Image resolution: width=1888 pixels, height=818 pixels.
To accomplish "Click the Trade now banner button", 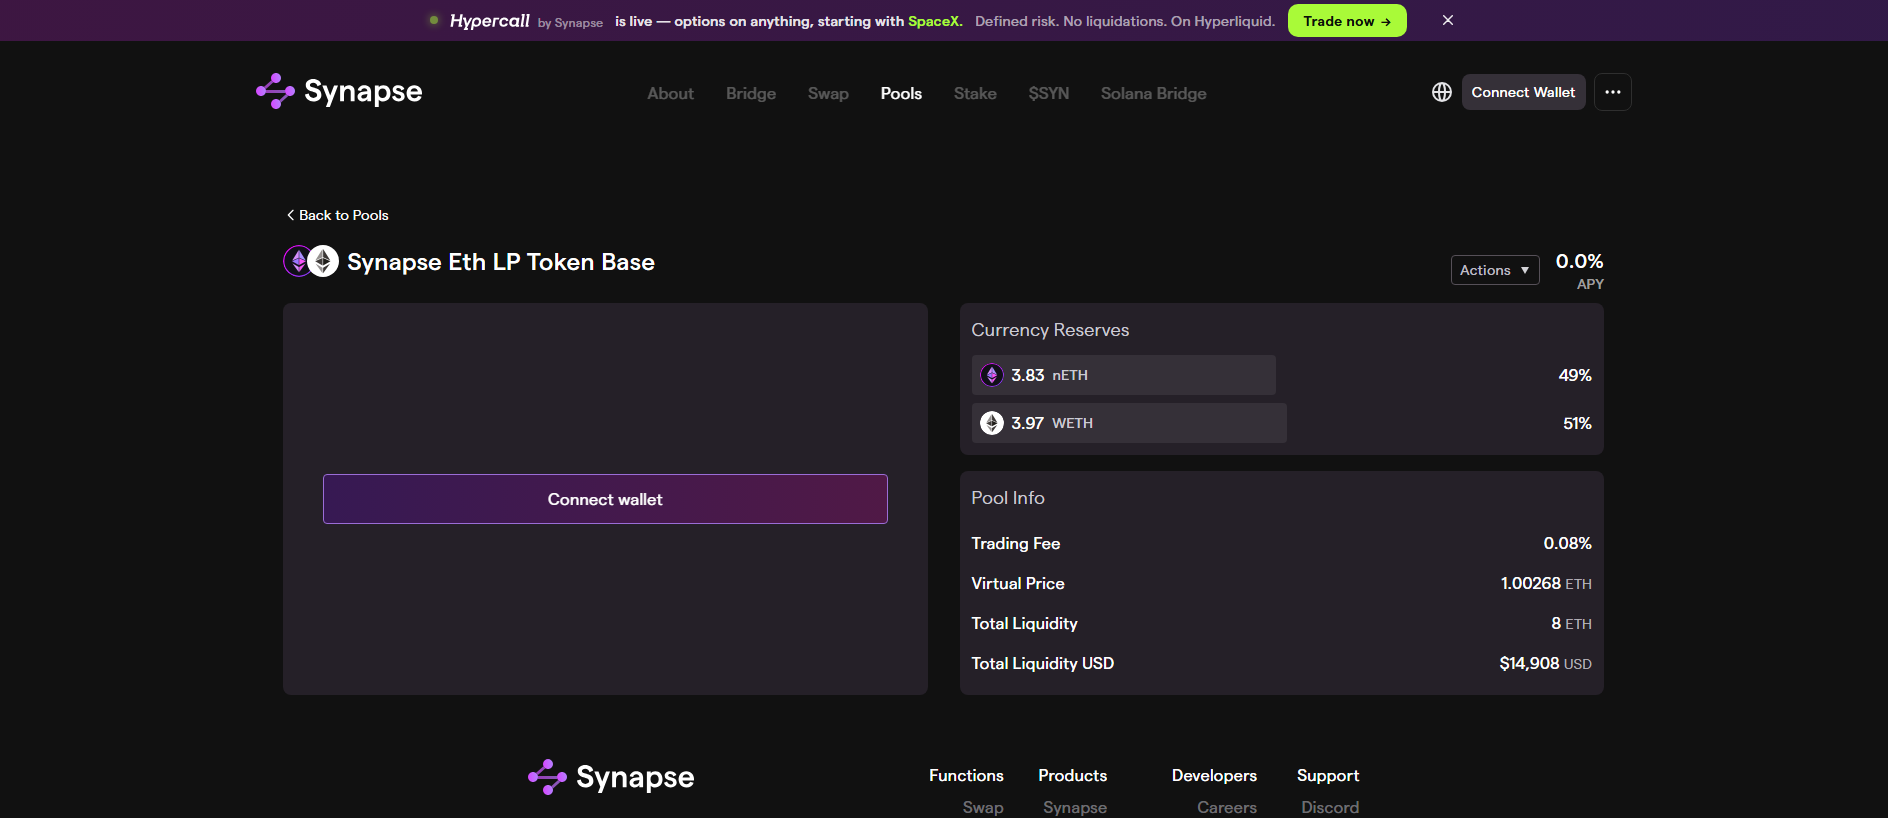I will [x=1346, y=21].
